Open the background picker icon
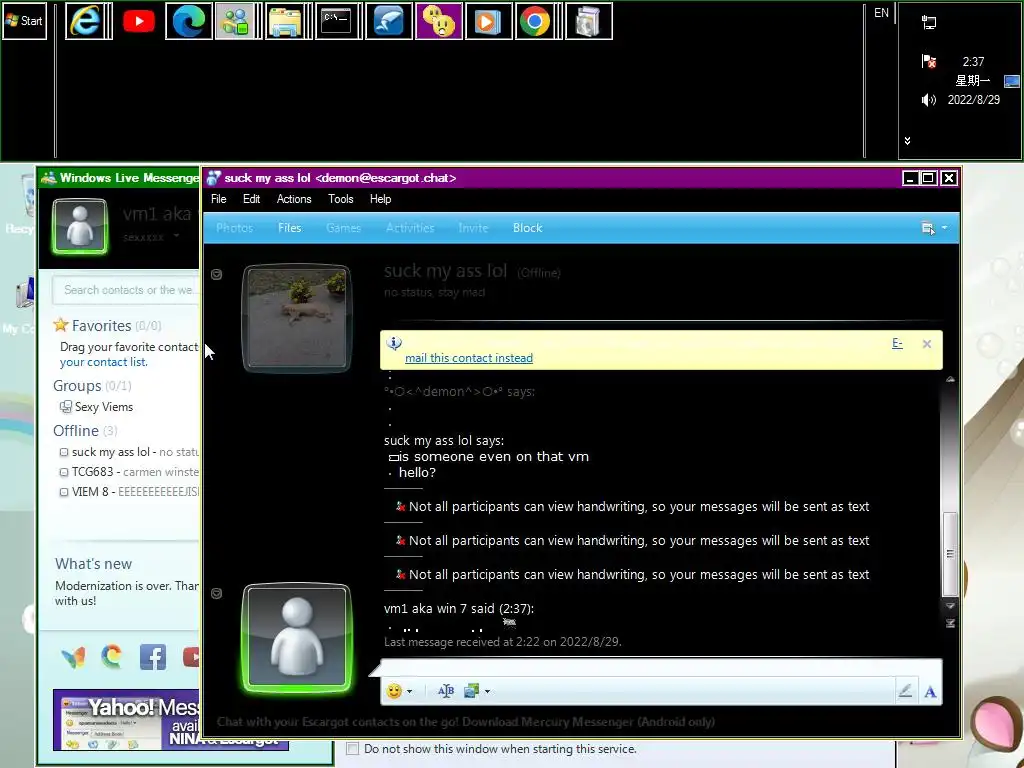Image resolution: width=1024 pixels, height=768 pixels. [472, 691]
